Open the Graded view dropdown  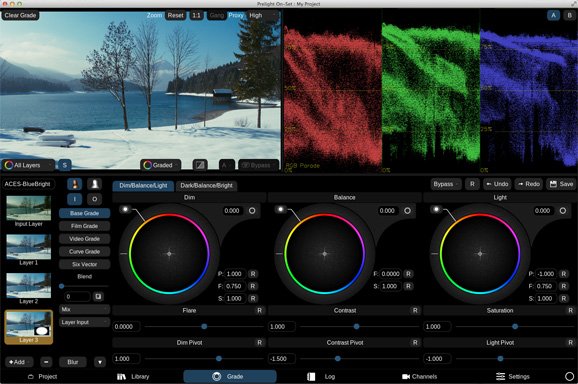161,165
